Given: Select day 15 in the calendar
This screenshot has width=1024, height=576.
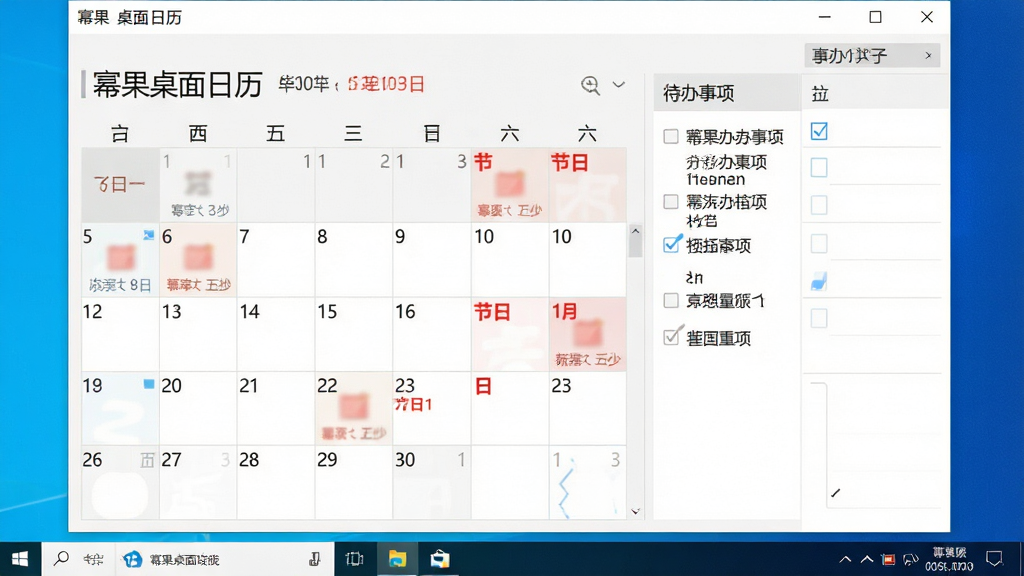Looking at the screenshot, I should (x=353, y=334).
